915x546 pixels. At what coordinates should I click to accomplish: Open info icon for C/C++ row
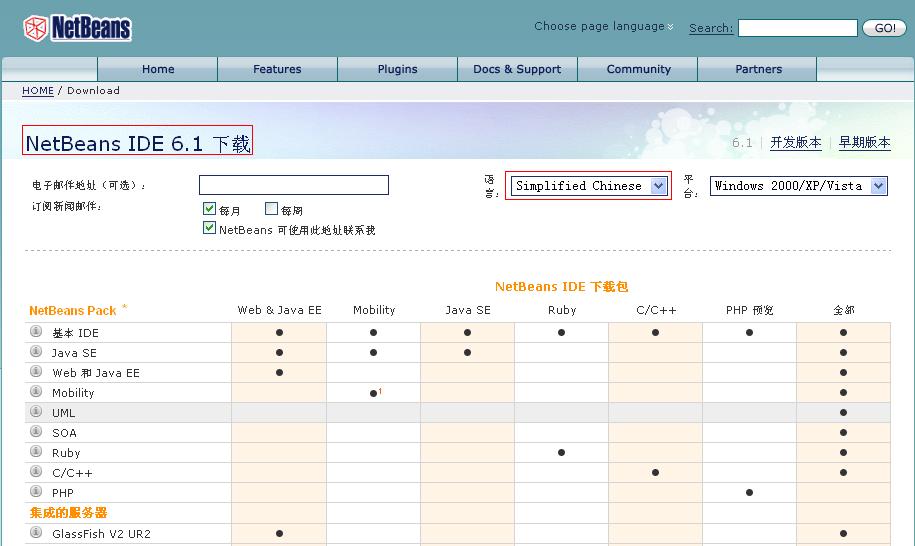[36, 471]
